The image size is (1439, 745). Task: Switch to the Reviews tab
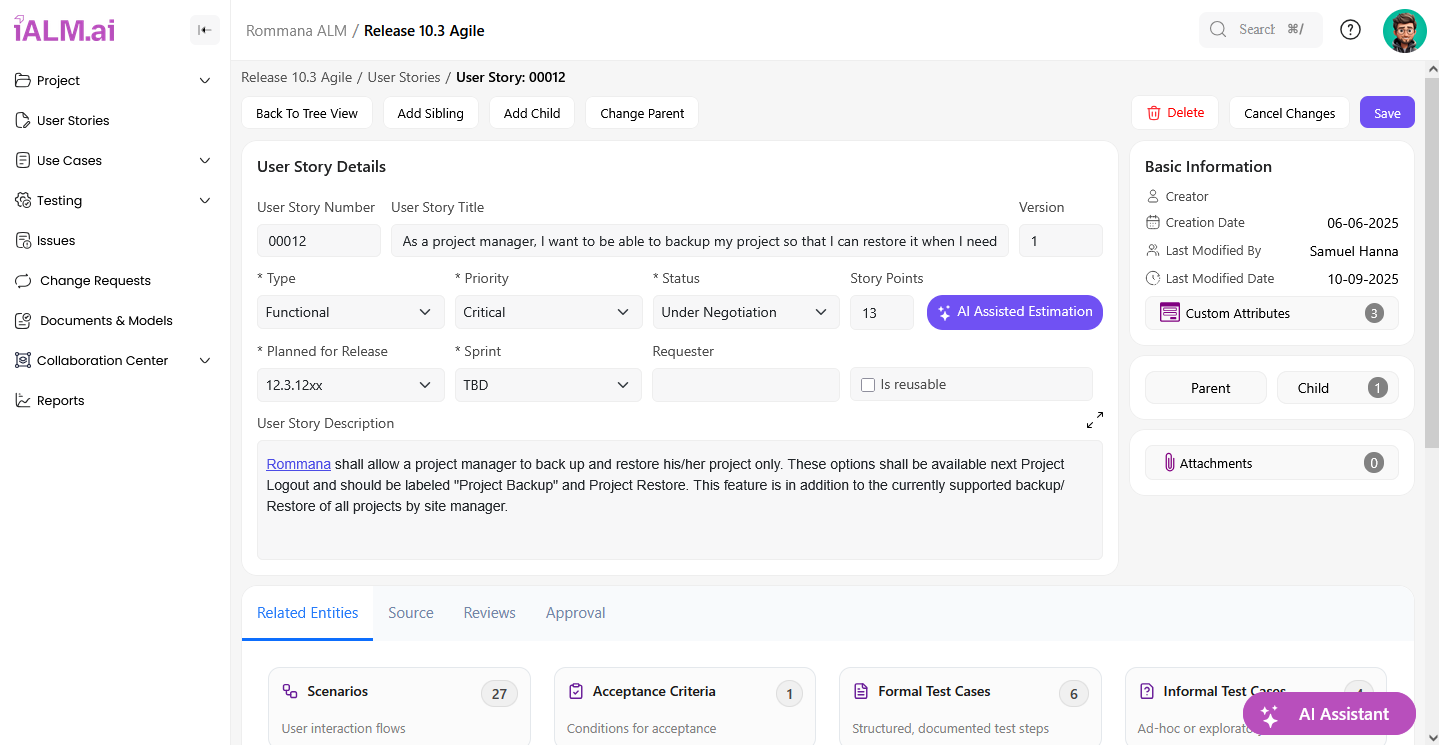pyautogui.click(x=489, y=613)
